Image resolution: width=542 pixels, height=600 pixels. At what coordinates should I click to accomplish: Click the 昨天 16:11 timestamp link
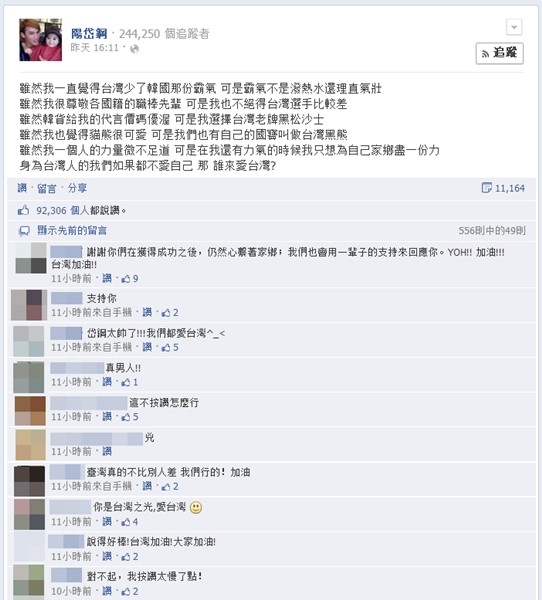95,48
